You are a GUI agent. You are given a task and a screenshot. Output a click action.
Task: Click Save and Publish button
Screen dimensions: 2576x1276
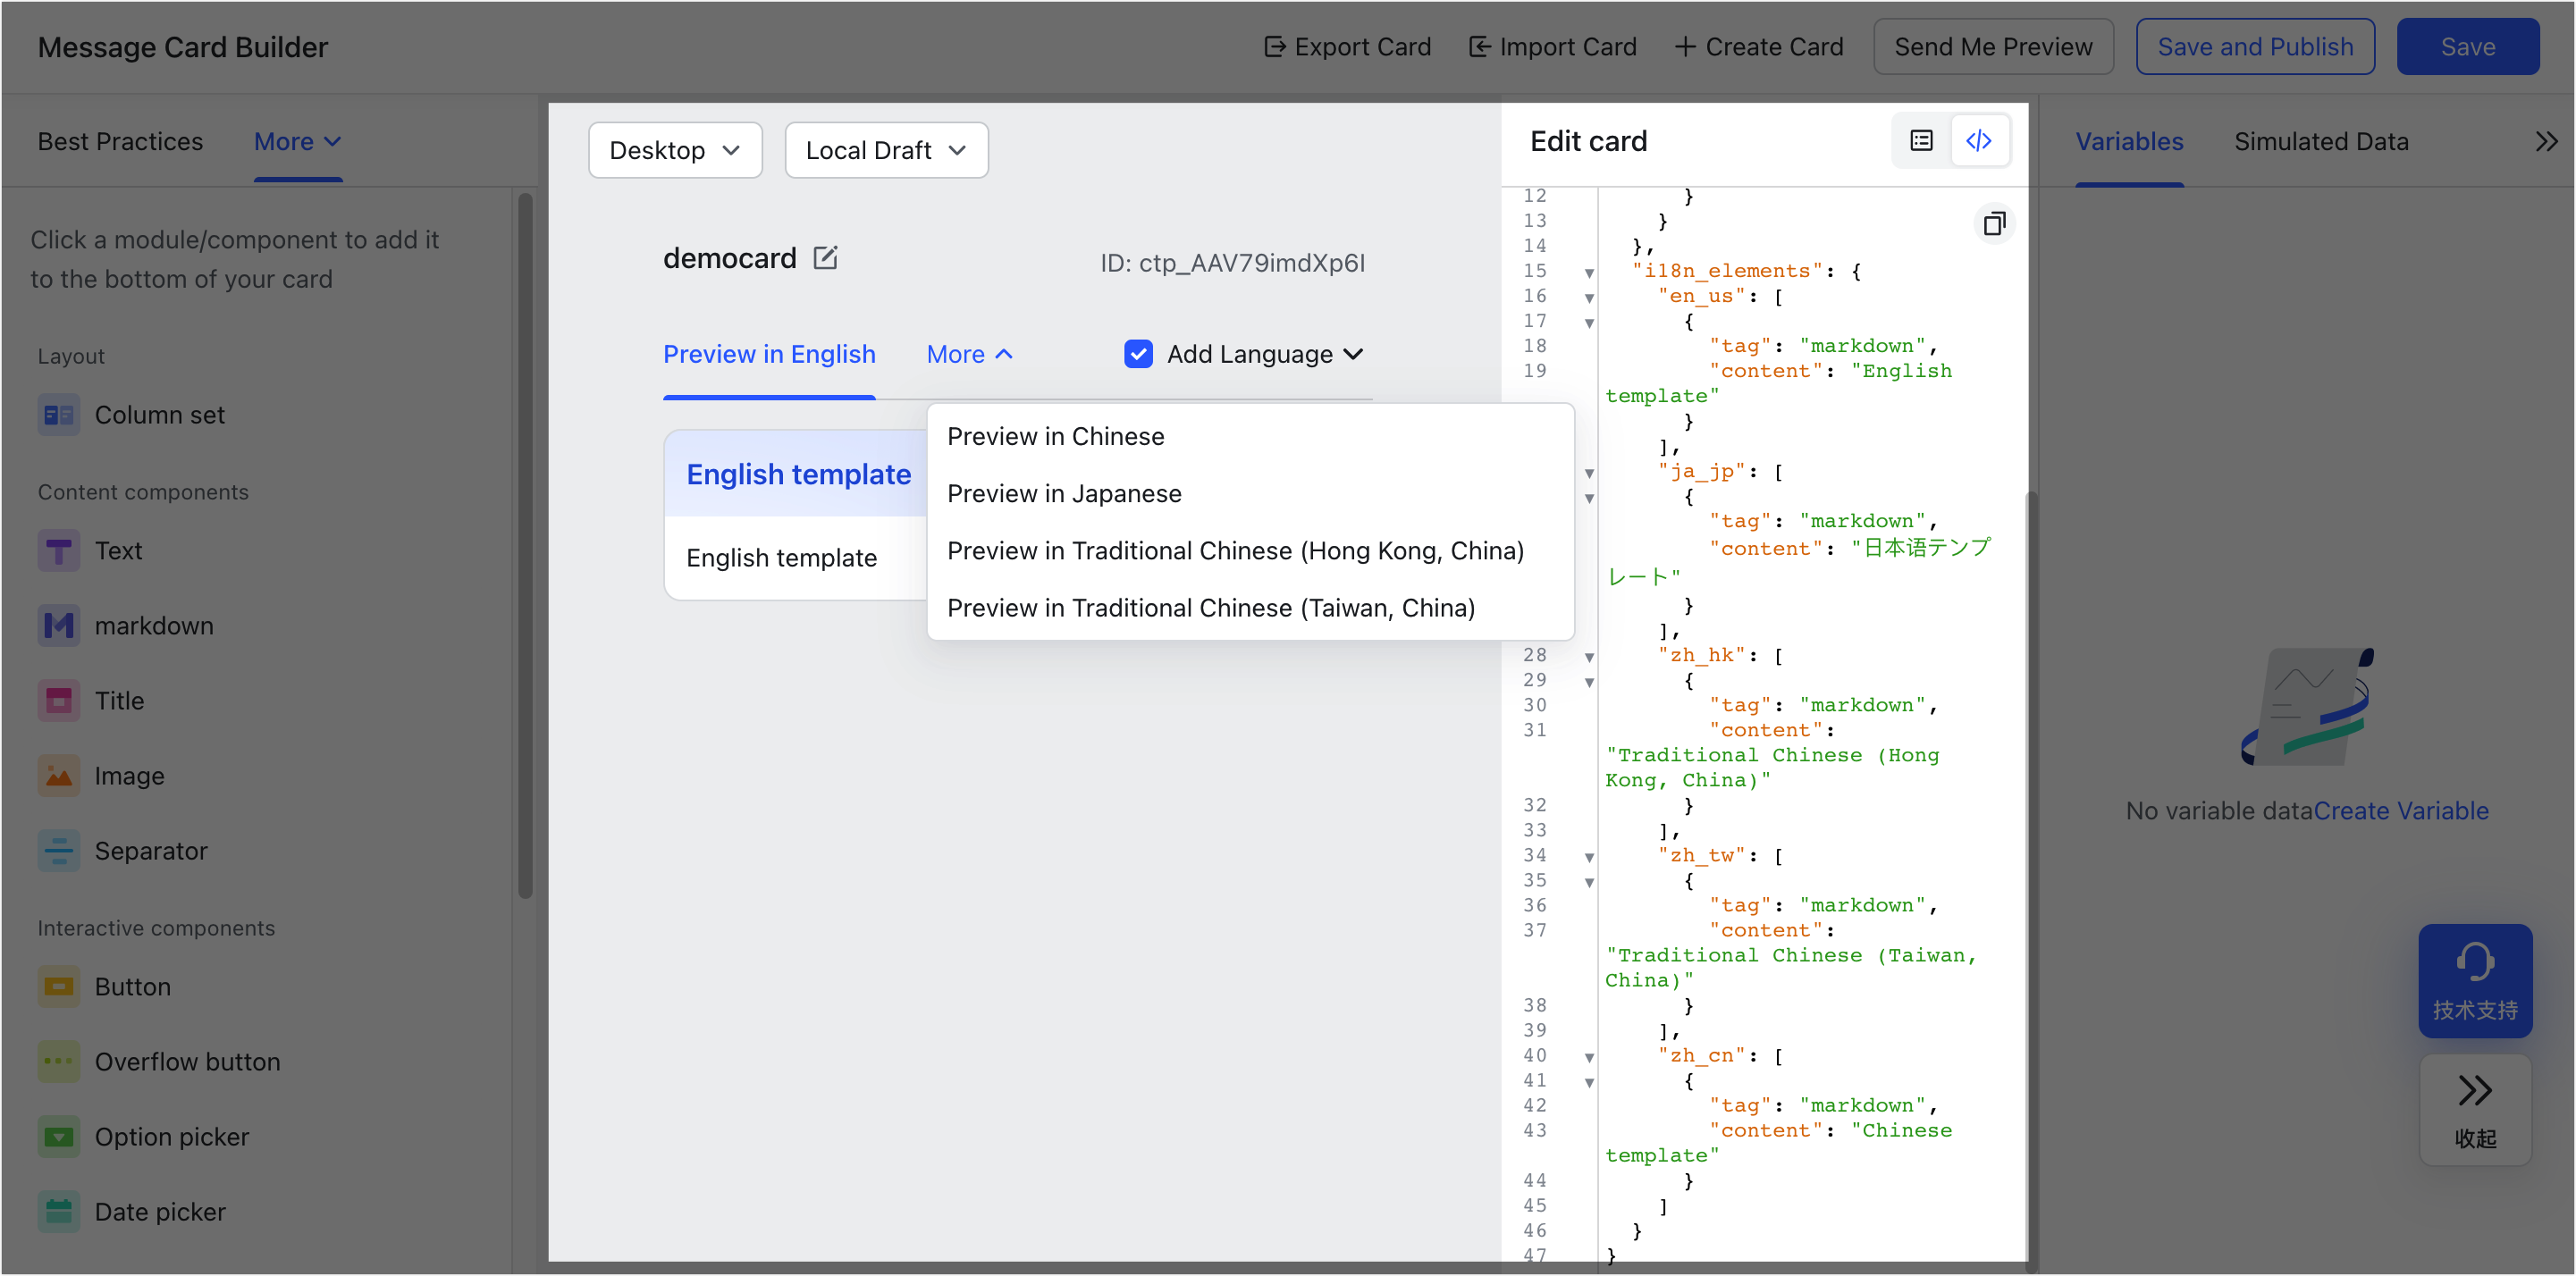pyautogui.click(x=2255, y=47)
